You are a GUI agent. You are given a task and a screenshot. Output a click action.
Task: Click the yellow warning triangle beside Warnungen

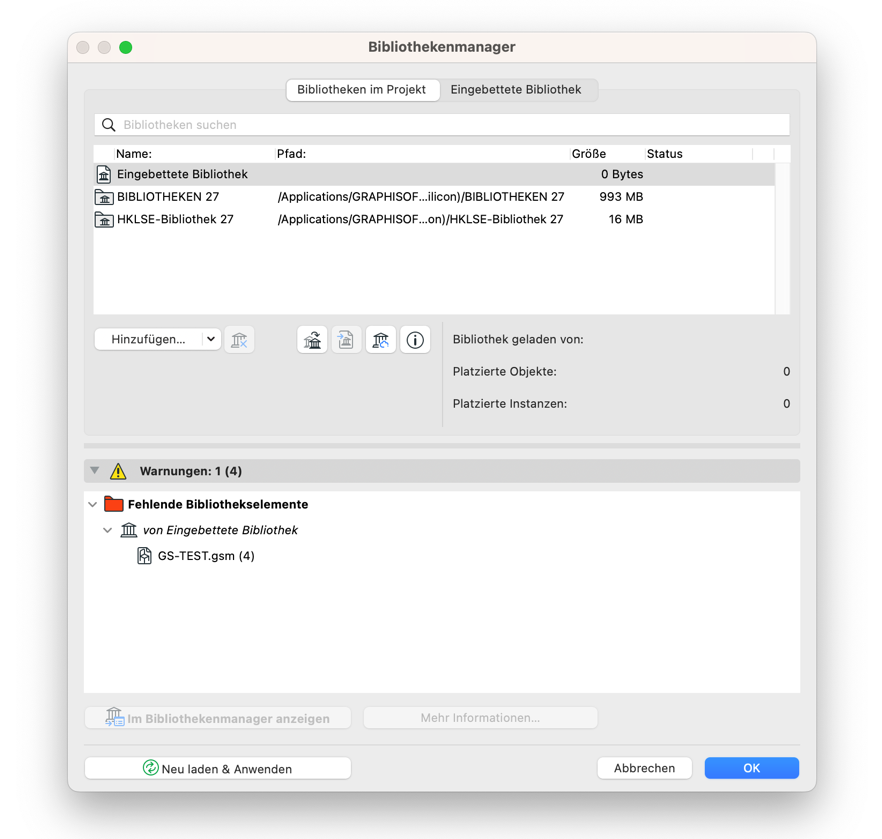(119, 470)
